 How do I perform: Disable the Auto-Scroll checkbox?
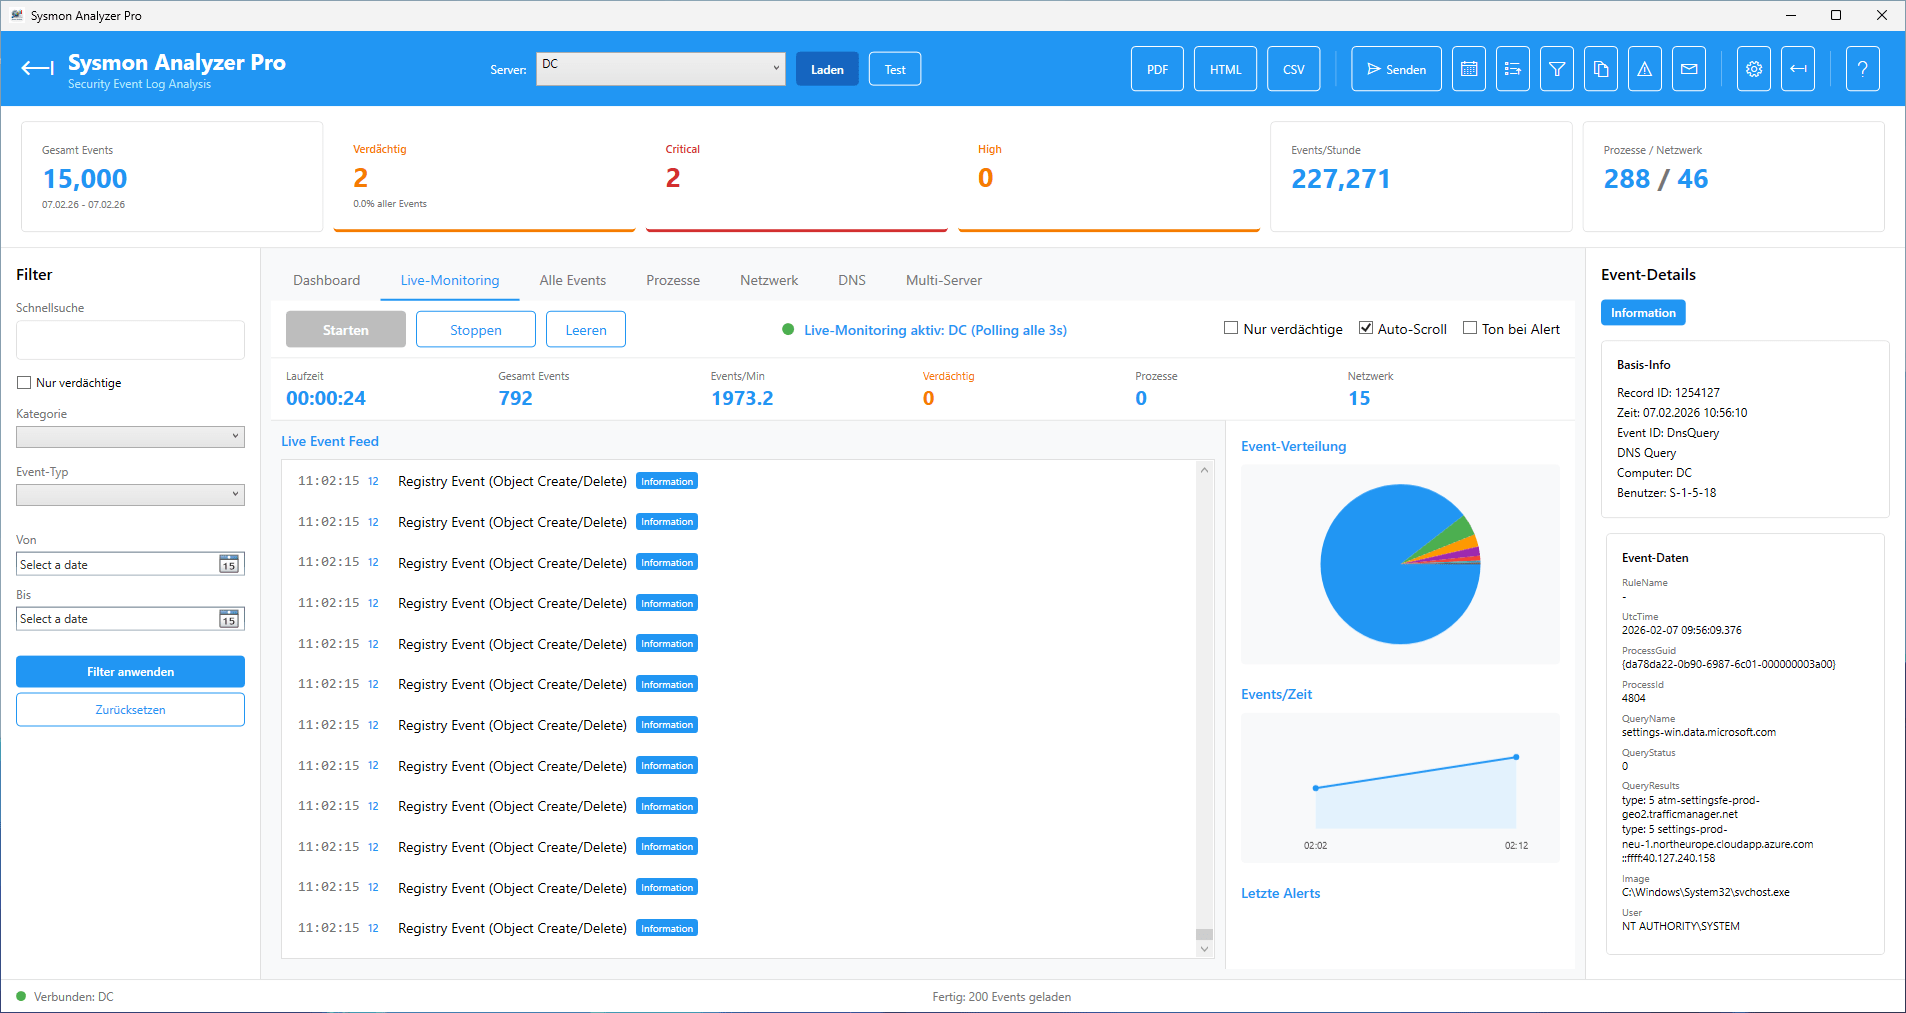tap(1365, 328)
